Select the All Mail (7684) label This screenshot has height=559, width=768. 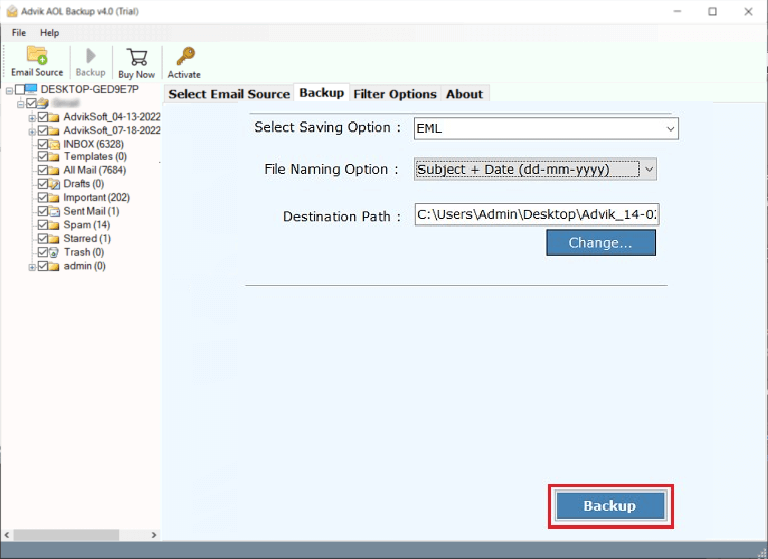95,170
